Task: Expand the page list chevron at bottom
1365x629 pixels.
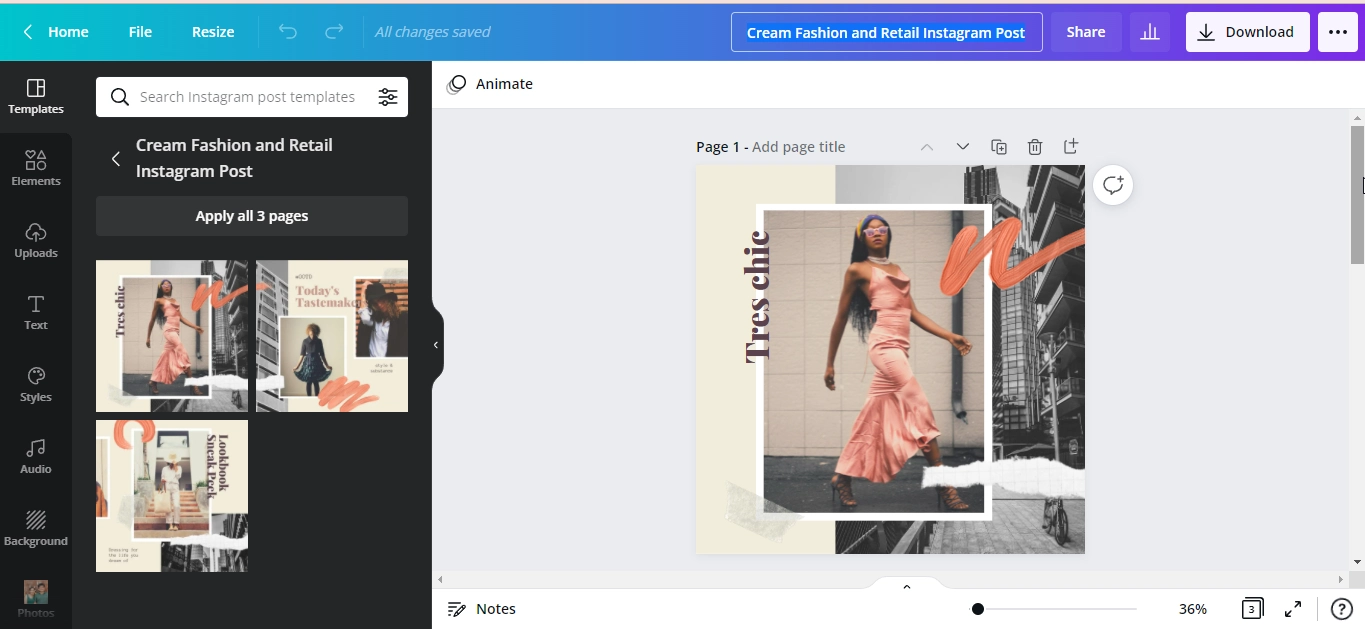Action: click(906, 587)
